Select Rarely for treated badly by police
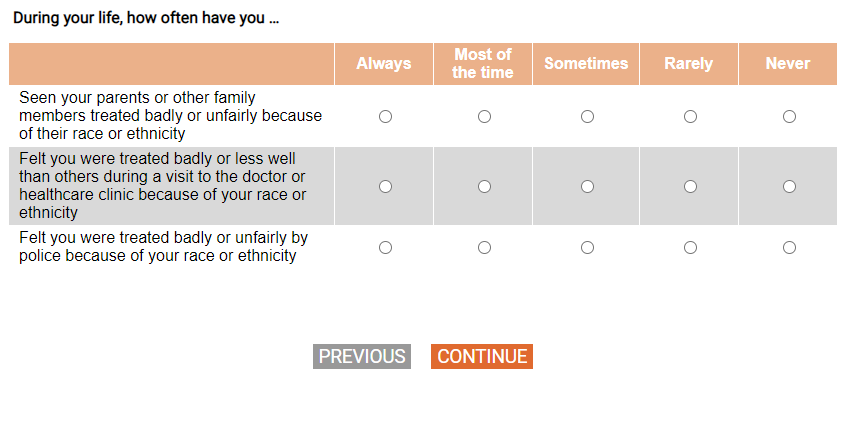 pos(690,247)
